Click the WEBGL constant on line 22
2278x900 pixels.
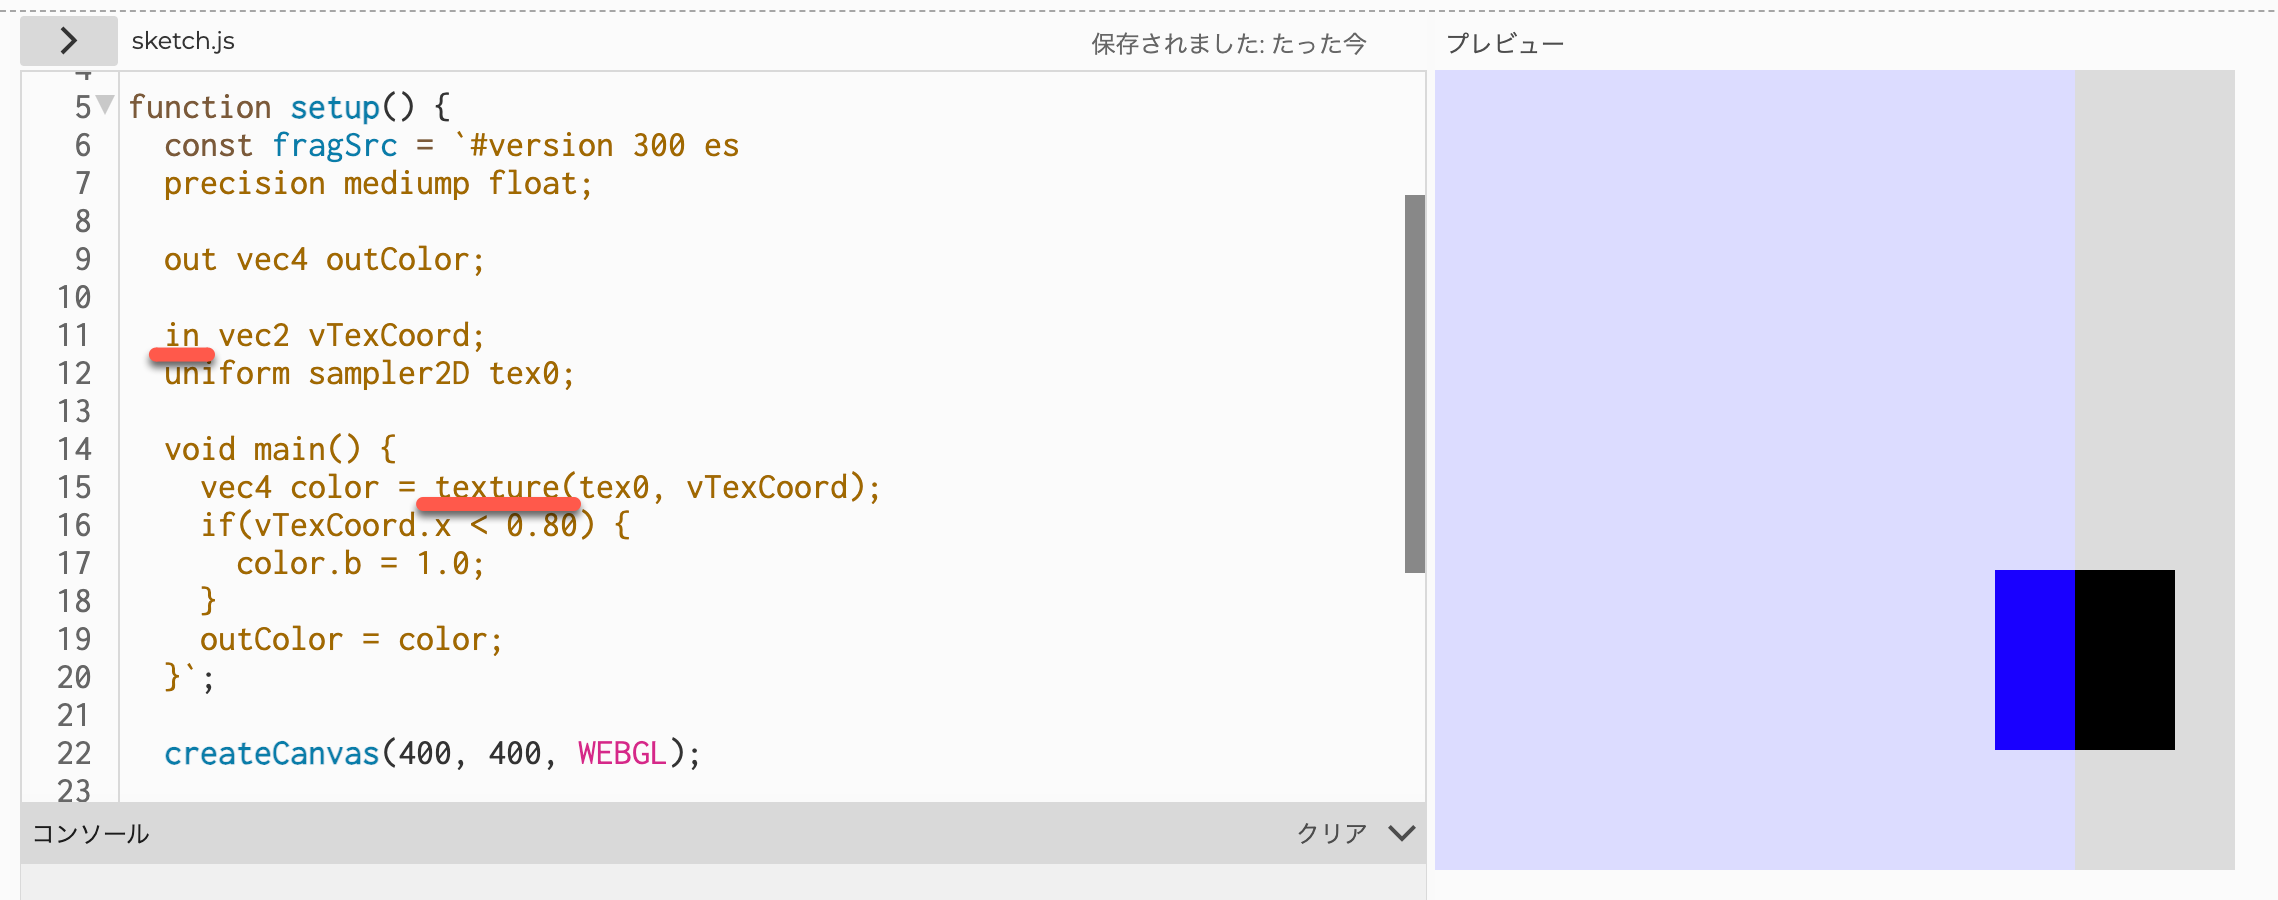[622, 754]
